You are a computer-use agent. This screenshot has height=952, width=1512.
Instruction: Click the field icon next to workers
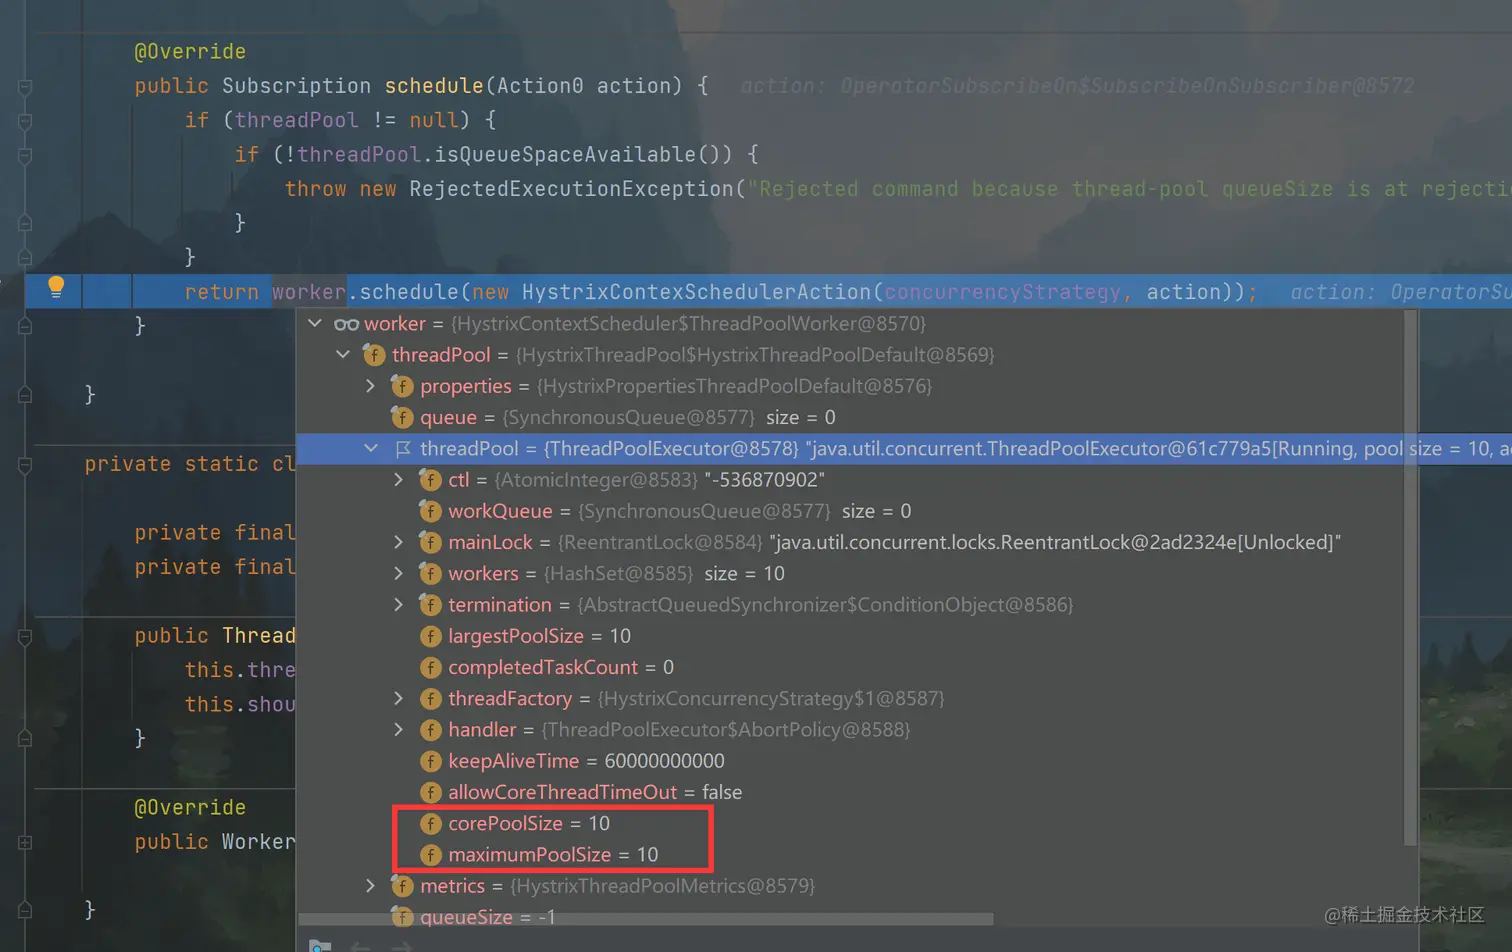430,574
